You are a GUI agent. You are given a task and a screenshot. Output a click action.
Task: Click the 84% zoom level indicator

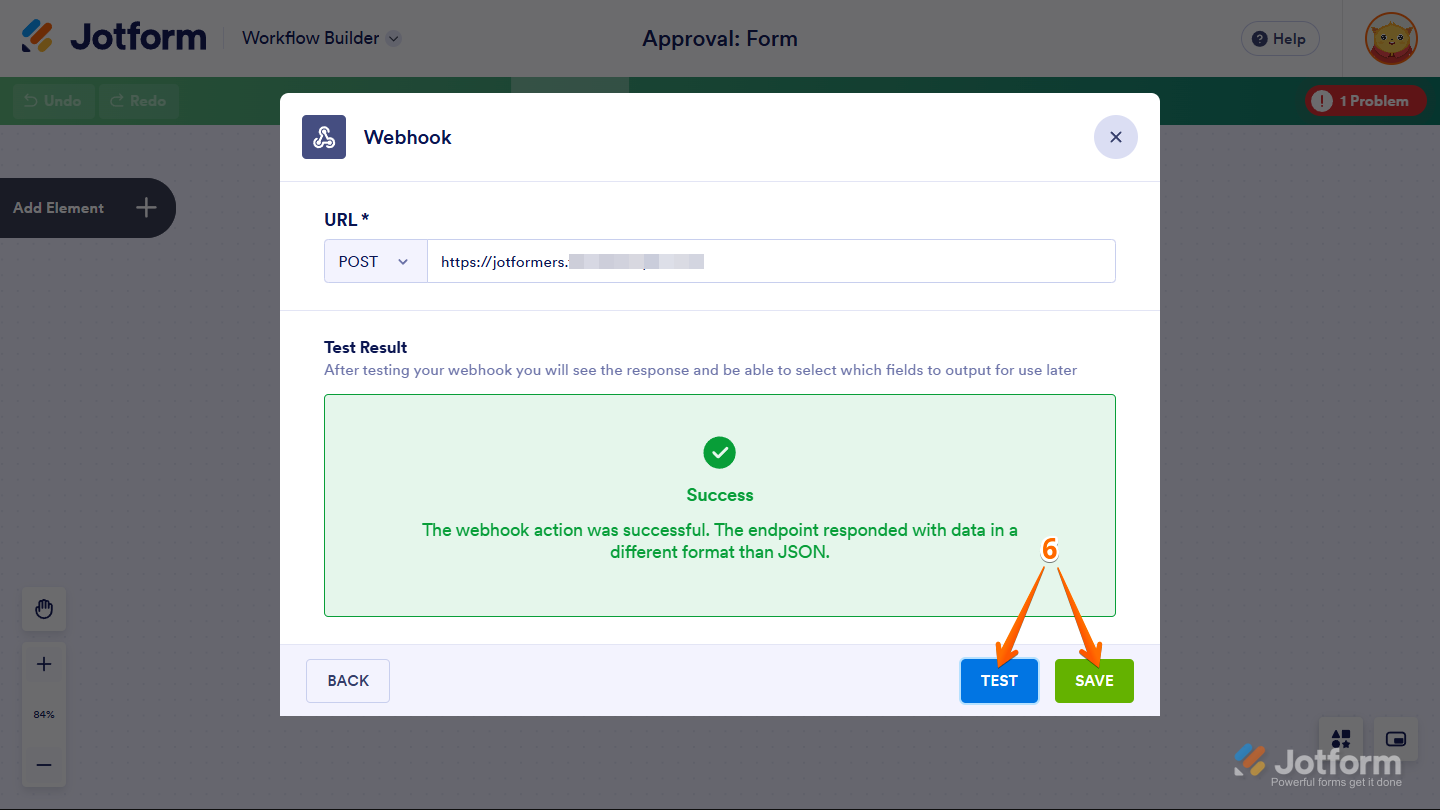tap(43, 714)
